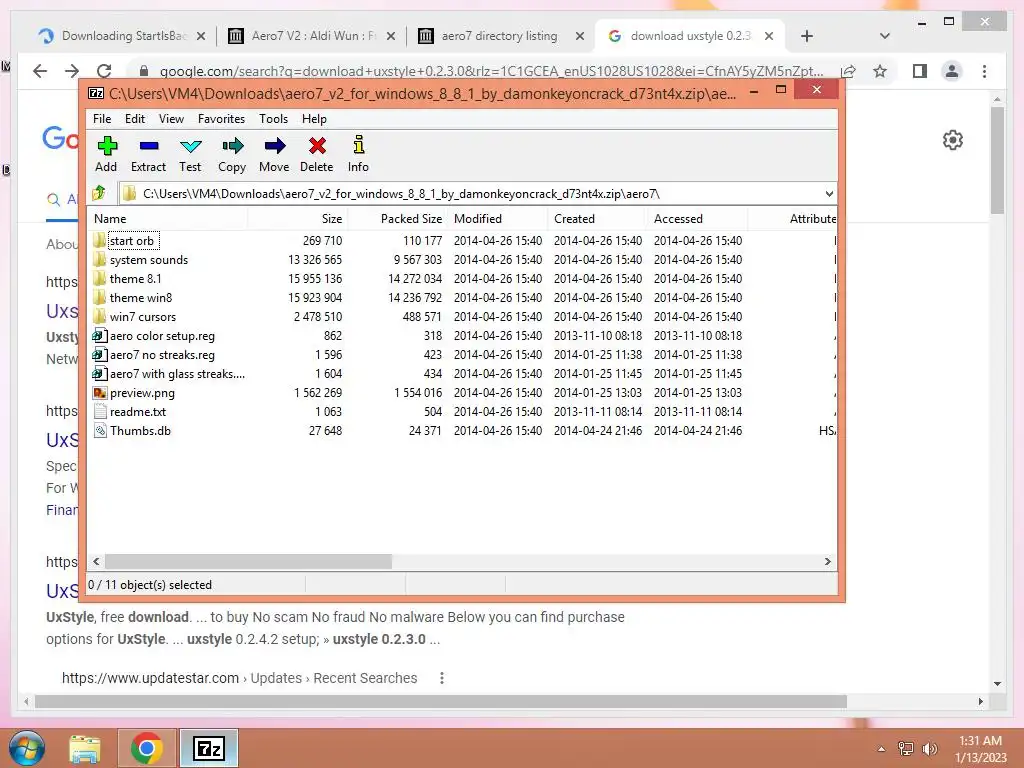
Task: Open more options for updatestar result
Action: (x=442, y=678)
